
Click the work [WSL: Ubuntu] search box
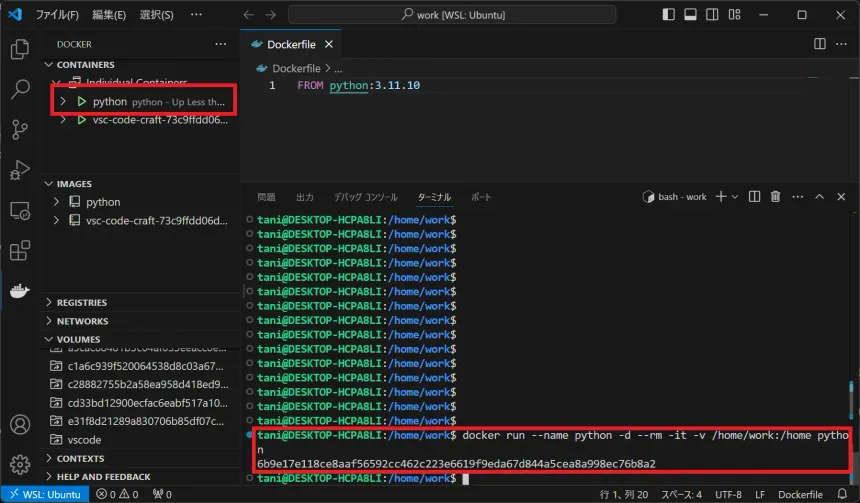tap(453, 15)
